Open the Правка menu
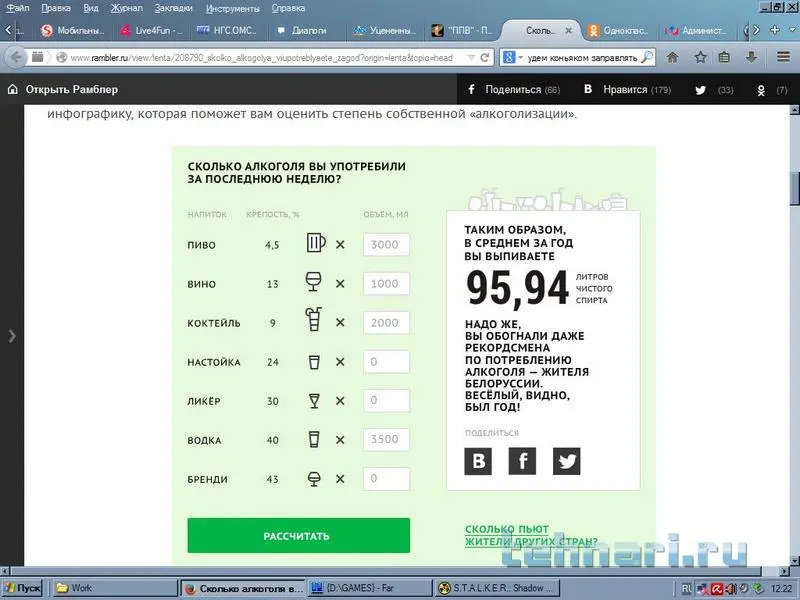The width and height of the screenshot is (800, 600). pos(56,8)
